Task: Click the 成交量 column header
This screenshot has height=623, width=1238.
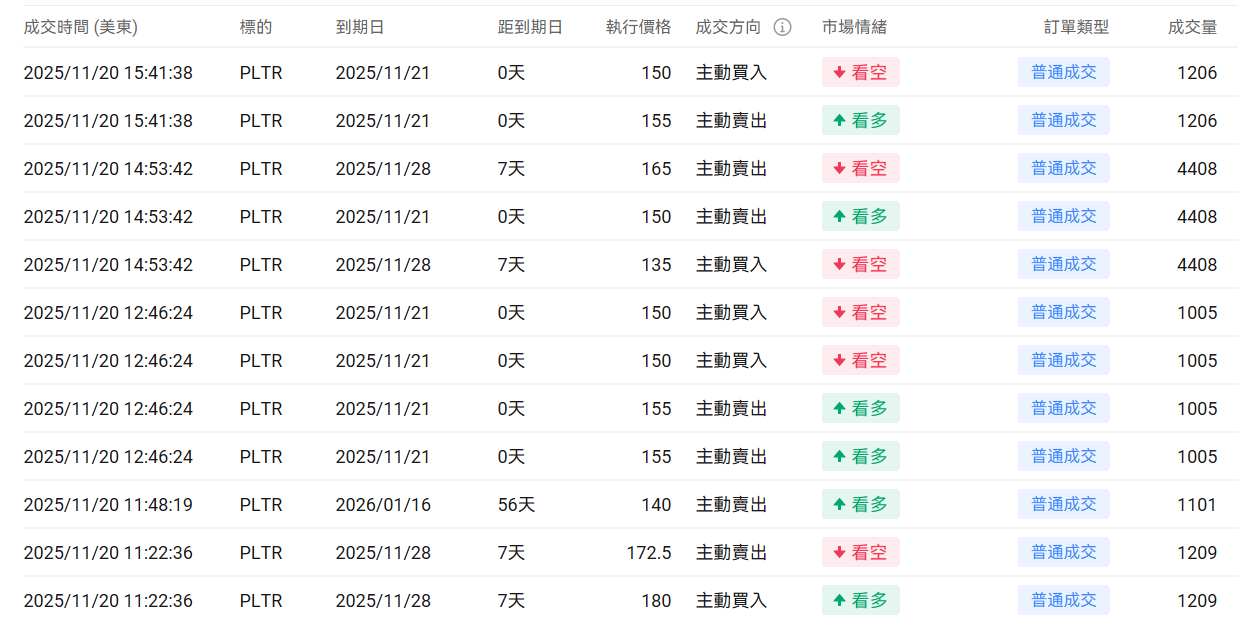Action: 1192,27
